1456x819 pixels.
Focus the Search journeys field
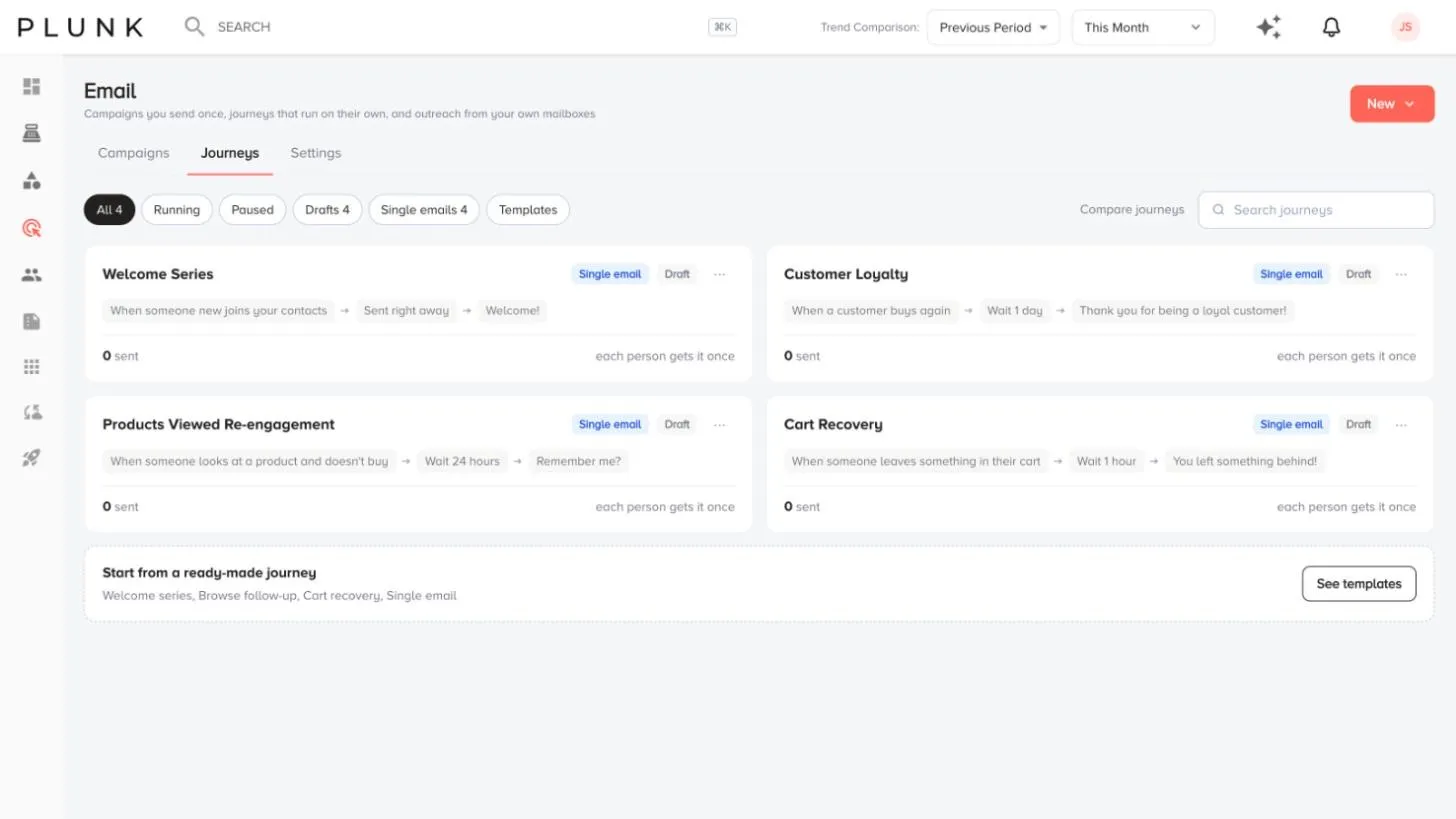1316,210
